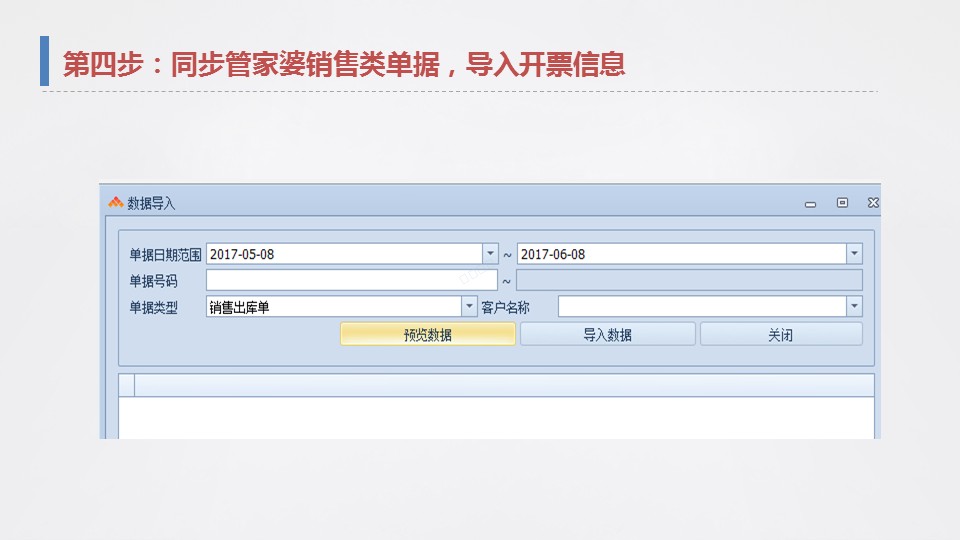
Task: Click the orange app logo in 数据导入 title bar
Action: click(x=116, y=202)
